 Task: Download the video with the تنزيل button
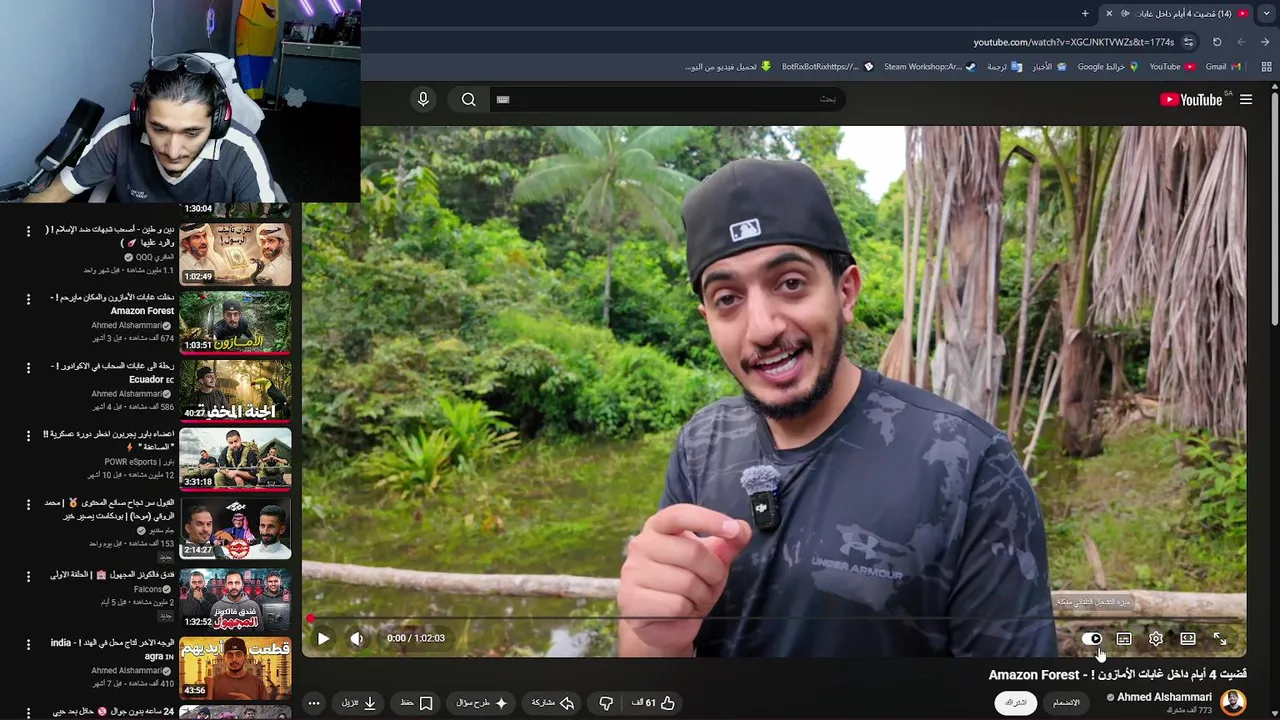point(359,703)
